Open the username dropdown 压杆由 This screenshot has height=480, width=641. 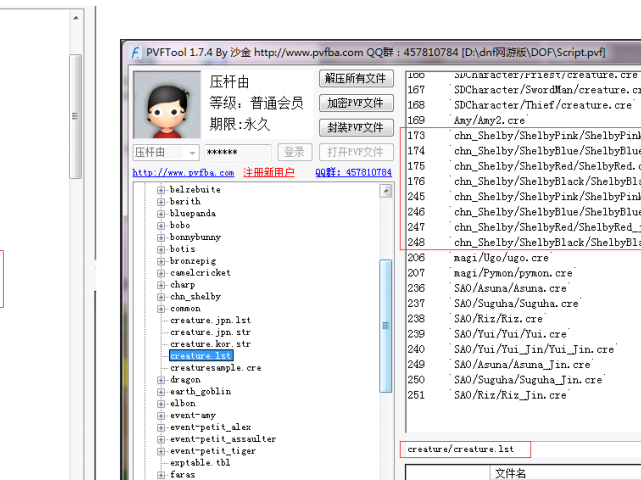pos(166,152)
